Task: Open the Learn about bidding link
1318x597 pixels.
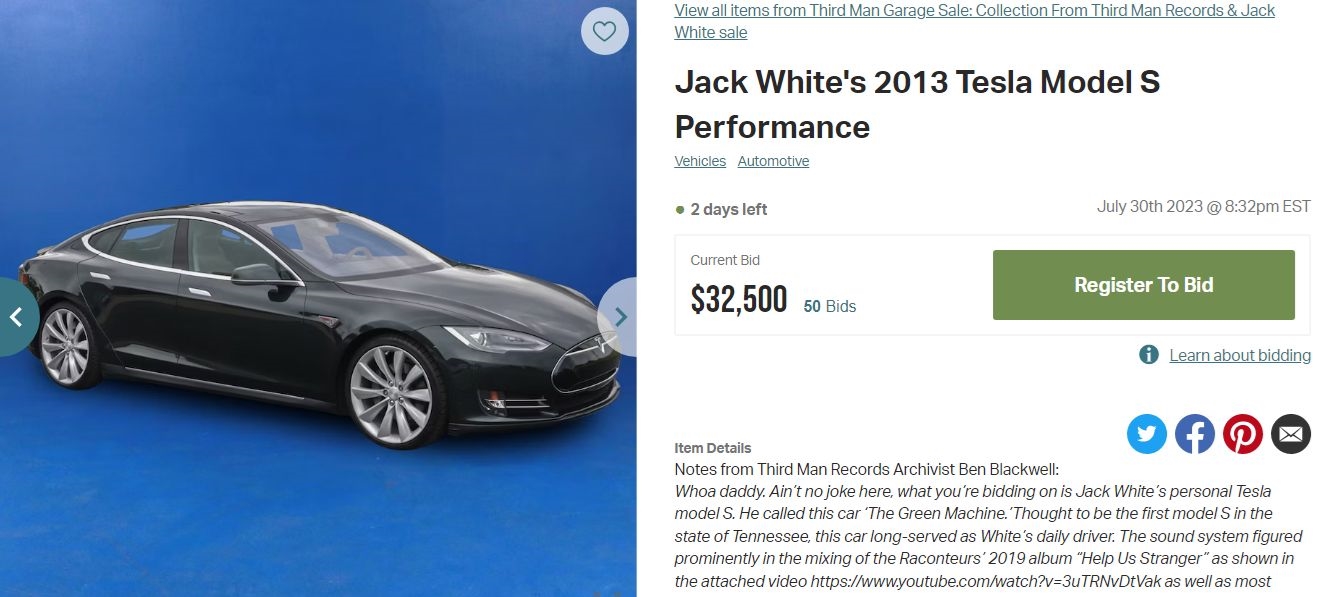Action: point(1240,355)
